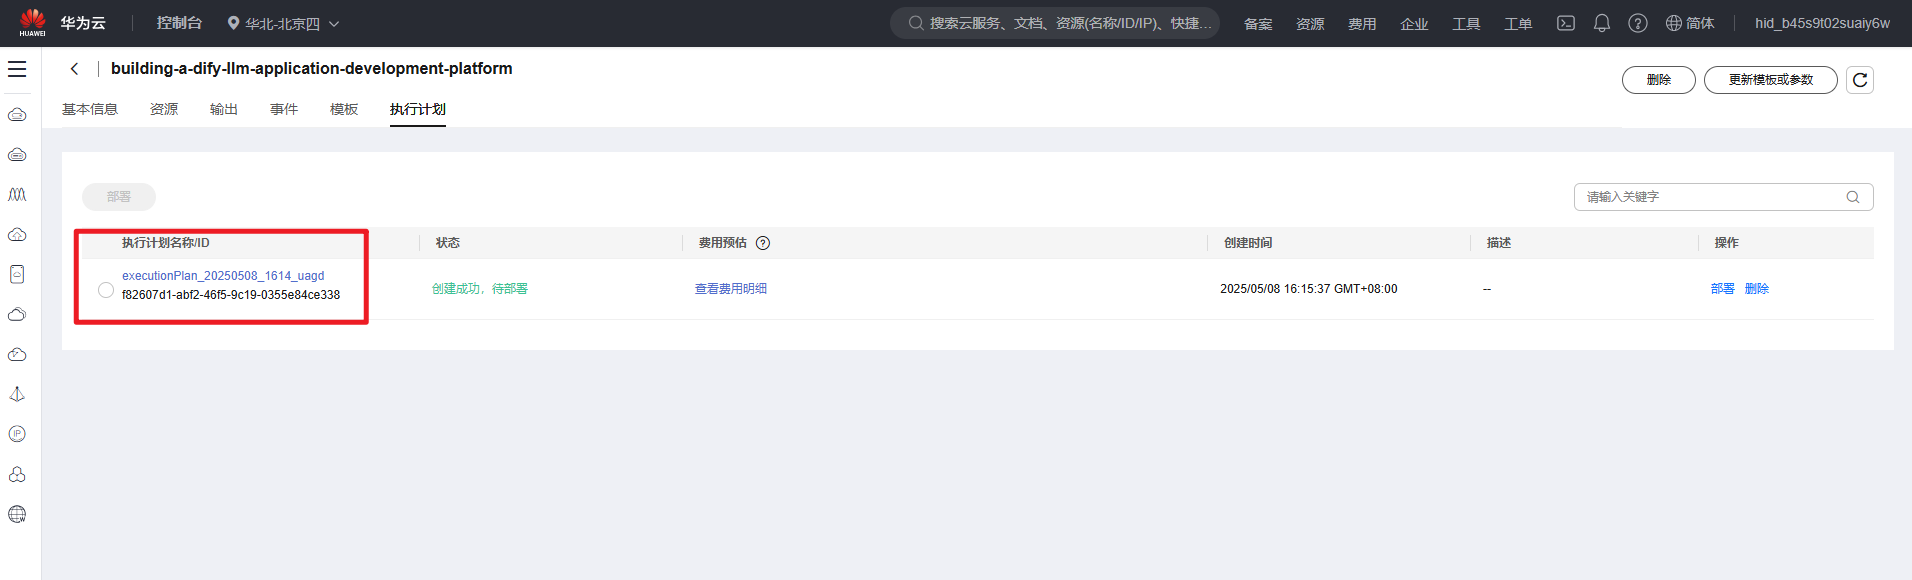Screen dimensions: 1912x580
Task: Open the document-shaped sidebar icon
Action: pyautogui.click(x=17, y=274)
